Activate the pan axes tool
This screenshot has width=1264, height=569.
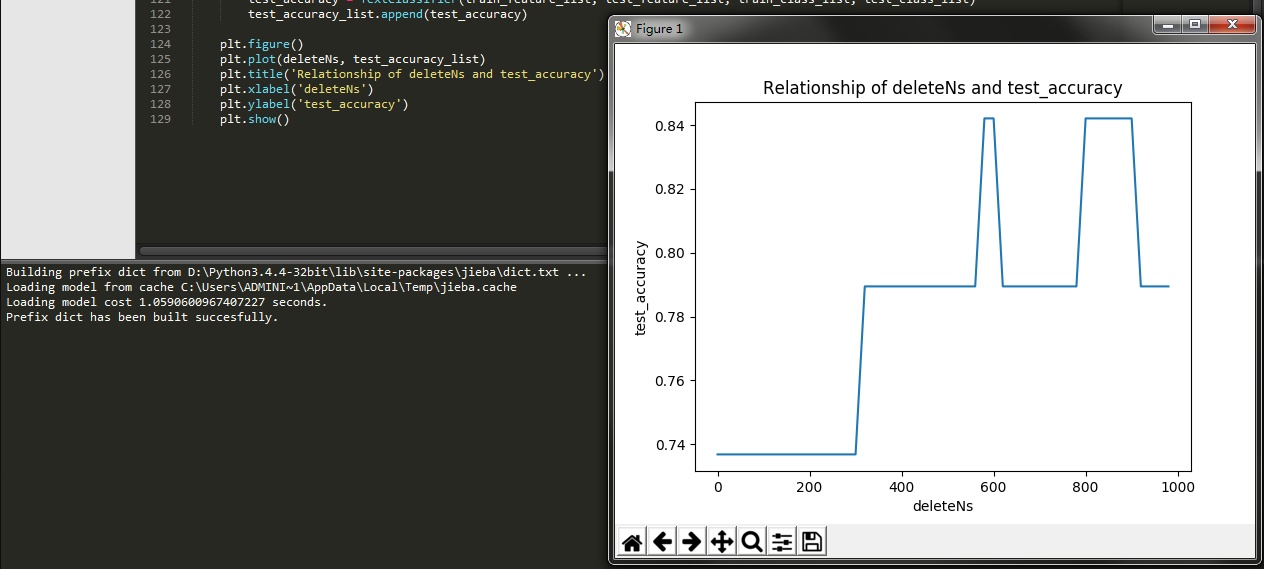[x=721, y=542]
